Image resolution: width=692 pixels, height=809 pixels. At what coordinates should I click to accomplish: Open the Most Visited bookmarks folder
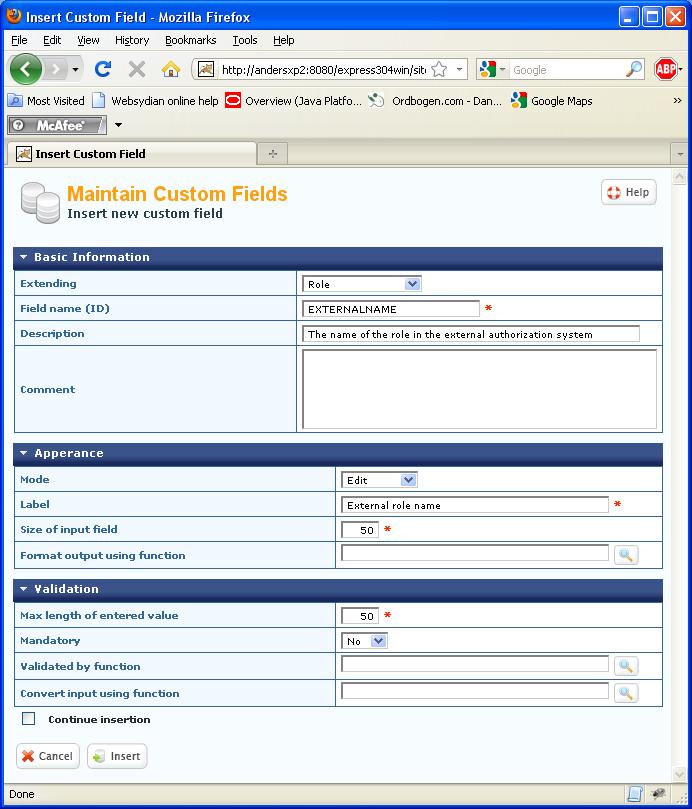pyautogui.click(x=46, y=101)
